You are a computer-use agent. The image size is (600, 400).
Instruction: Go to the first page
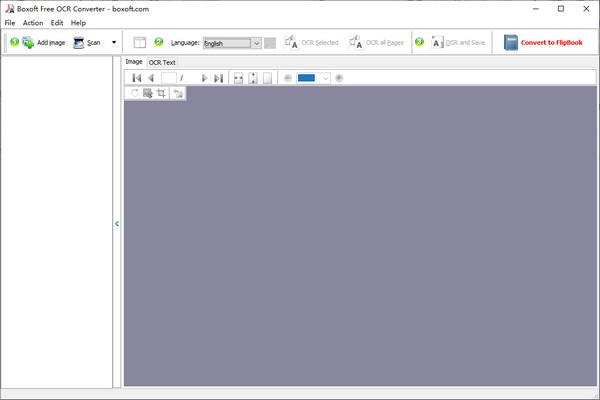[x=137, y=78]
